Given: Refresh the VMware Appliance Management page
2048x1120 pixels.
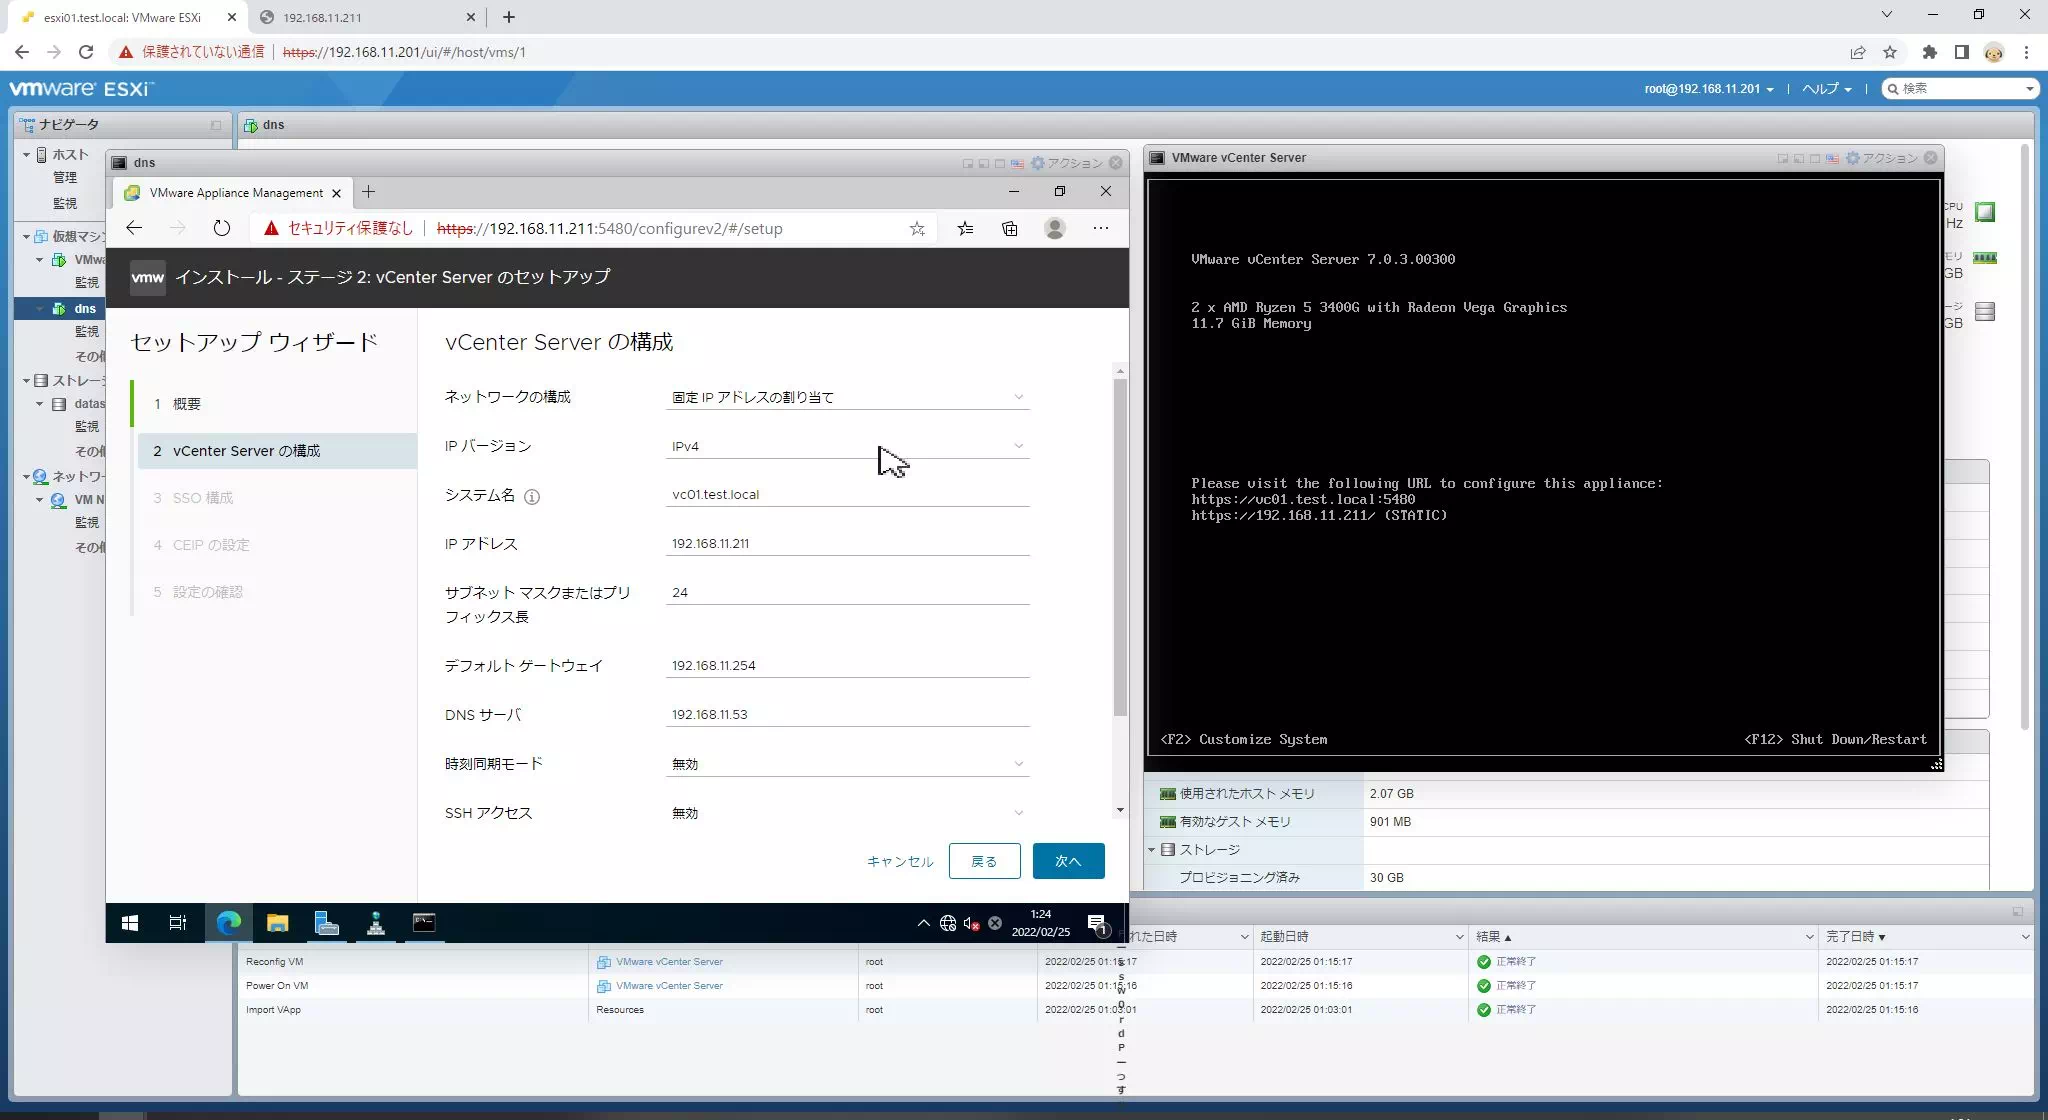Looking at the screenshot, I should pos(222,228).
